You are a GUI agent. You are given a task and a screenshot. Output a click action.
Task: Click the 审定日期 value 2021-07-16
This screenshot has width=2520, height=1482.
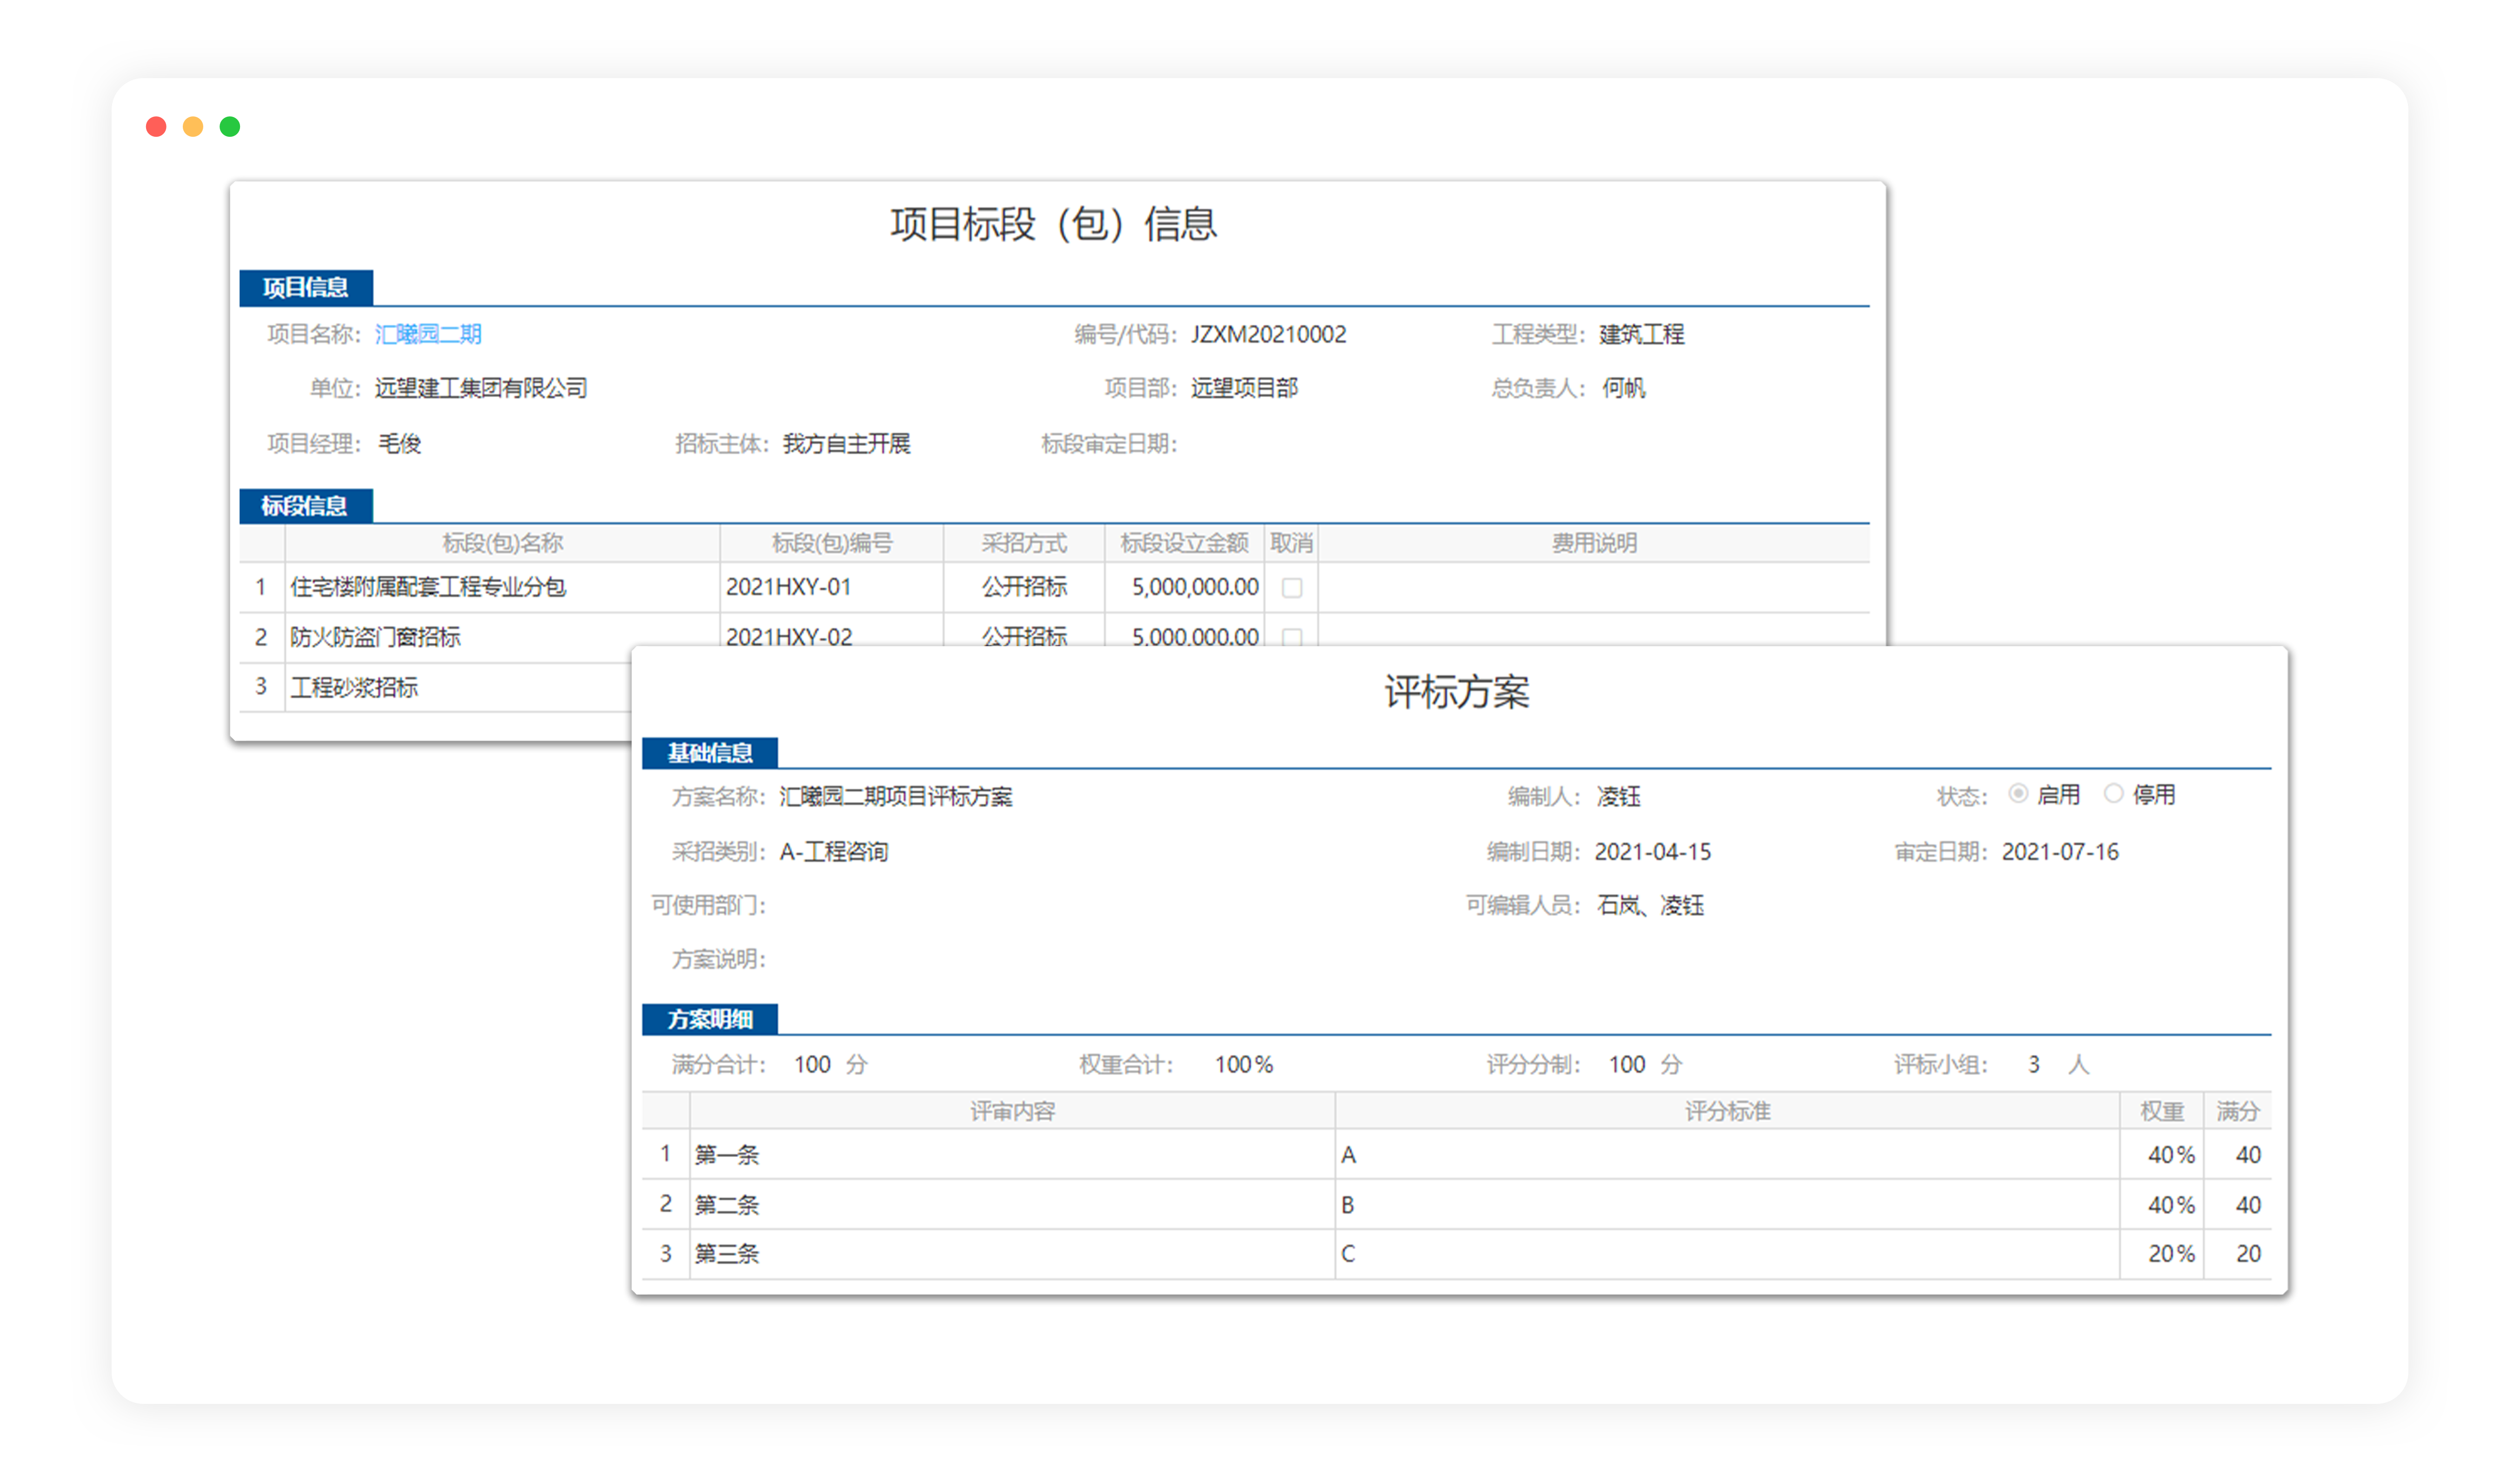pos(2061,852)
